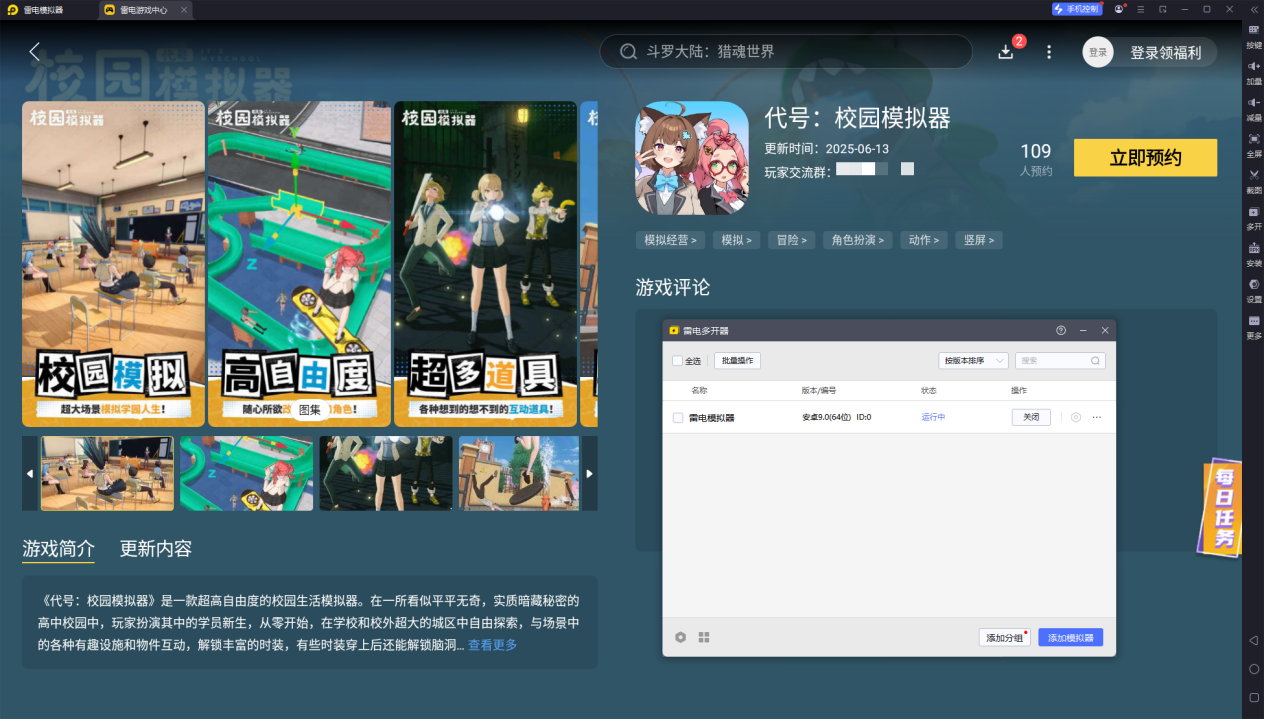1264x719 pixels.
Task: Click 登录领福利 login button
Action: tap(1165, 52)
